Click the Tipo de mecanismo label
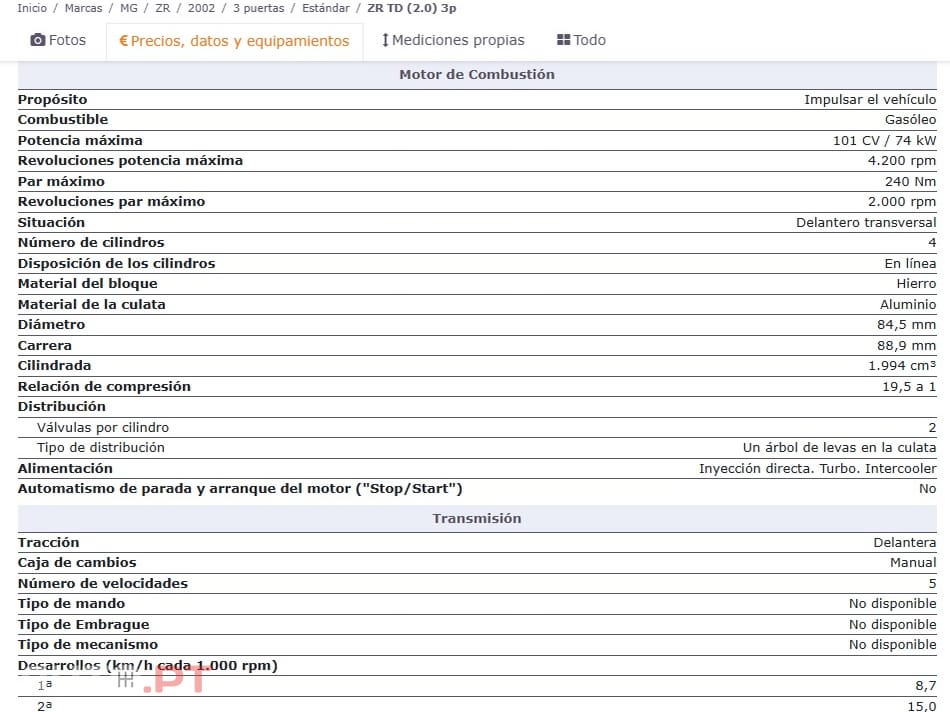 click(x=88, y=645)
